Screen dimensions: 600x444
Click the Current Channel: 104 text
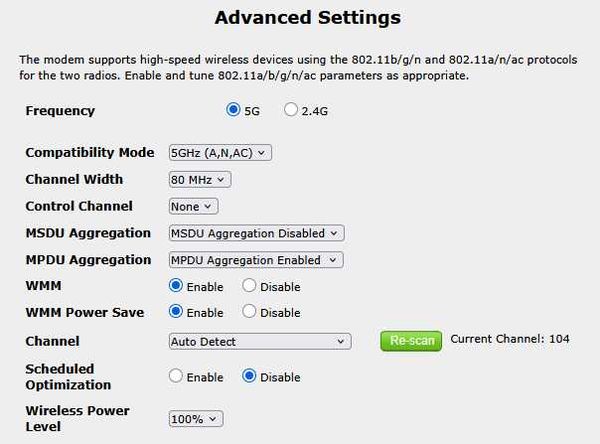pyautogui.click(x=510, y=339)
